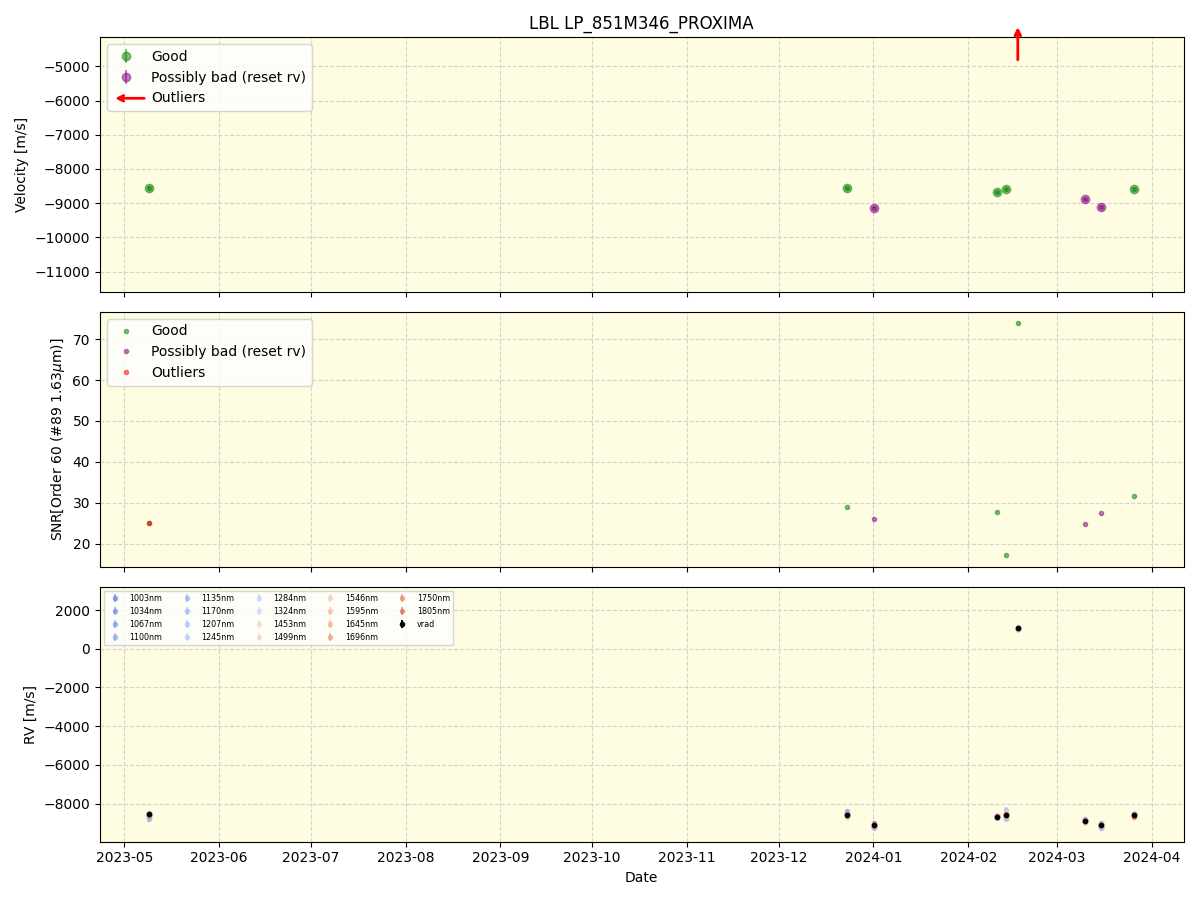This screenshot has height=900, width=1200.
Task: Select the green velocity point in late December 2023
Action: click(847, 188)
